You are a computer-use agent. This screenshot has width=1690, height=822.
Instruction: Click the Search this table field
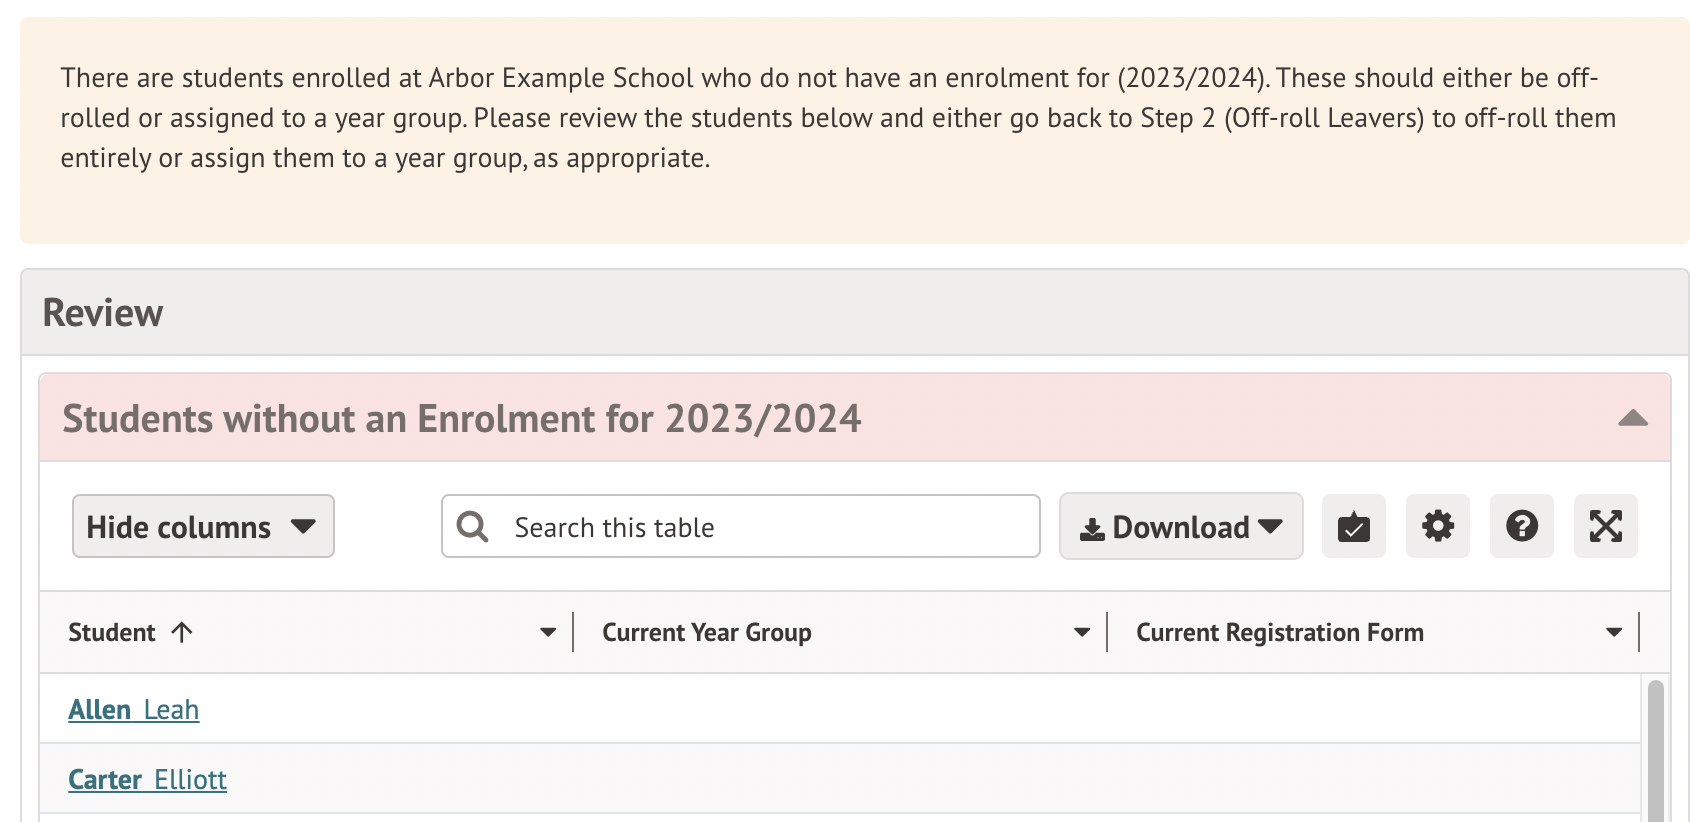click(x=770, y=527)
